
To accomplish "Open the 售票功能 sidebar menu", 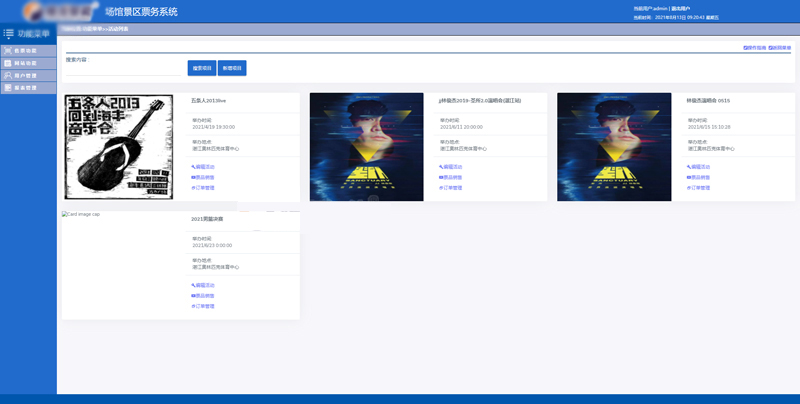I will [x=29, y=50].
